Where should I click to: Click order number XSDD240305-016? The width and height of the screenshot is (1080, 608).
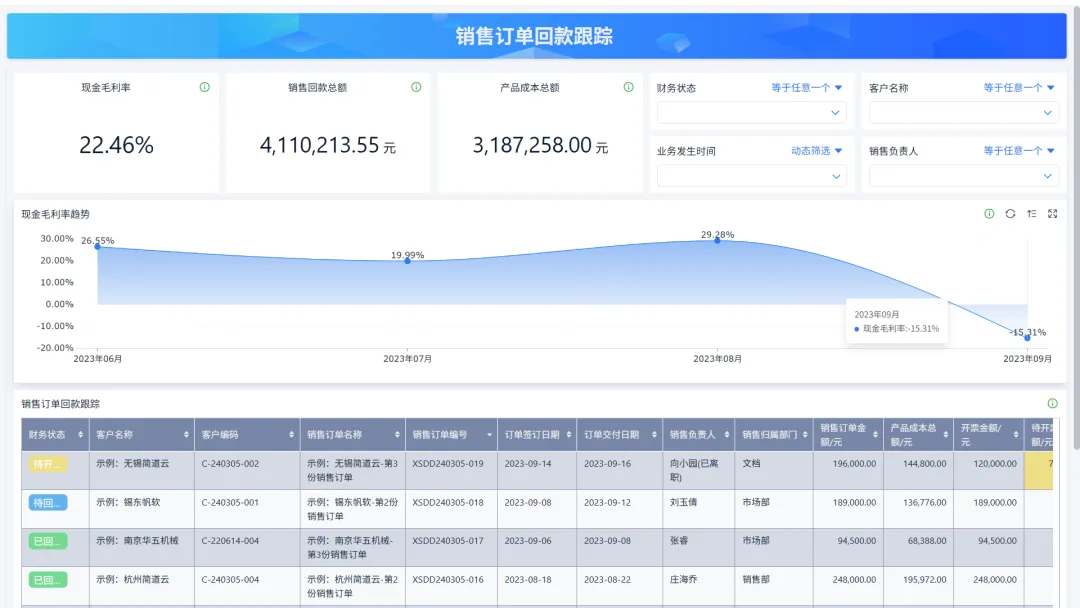pos(448,580)
